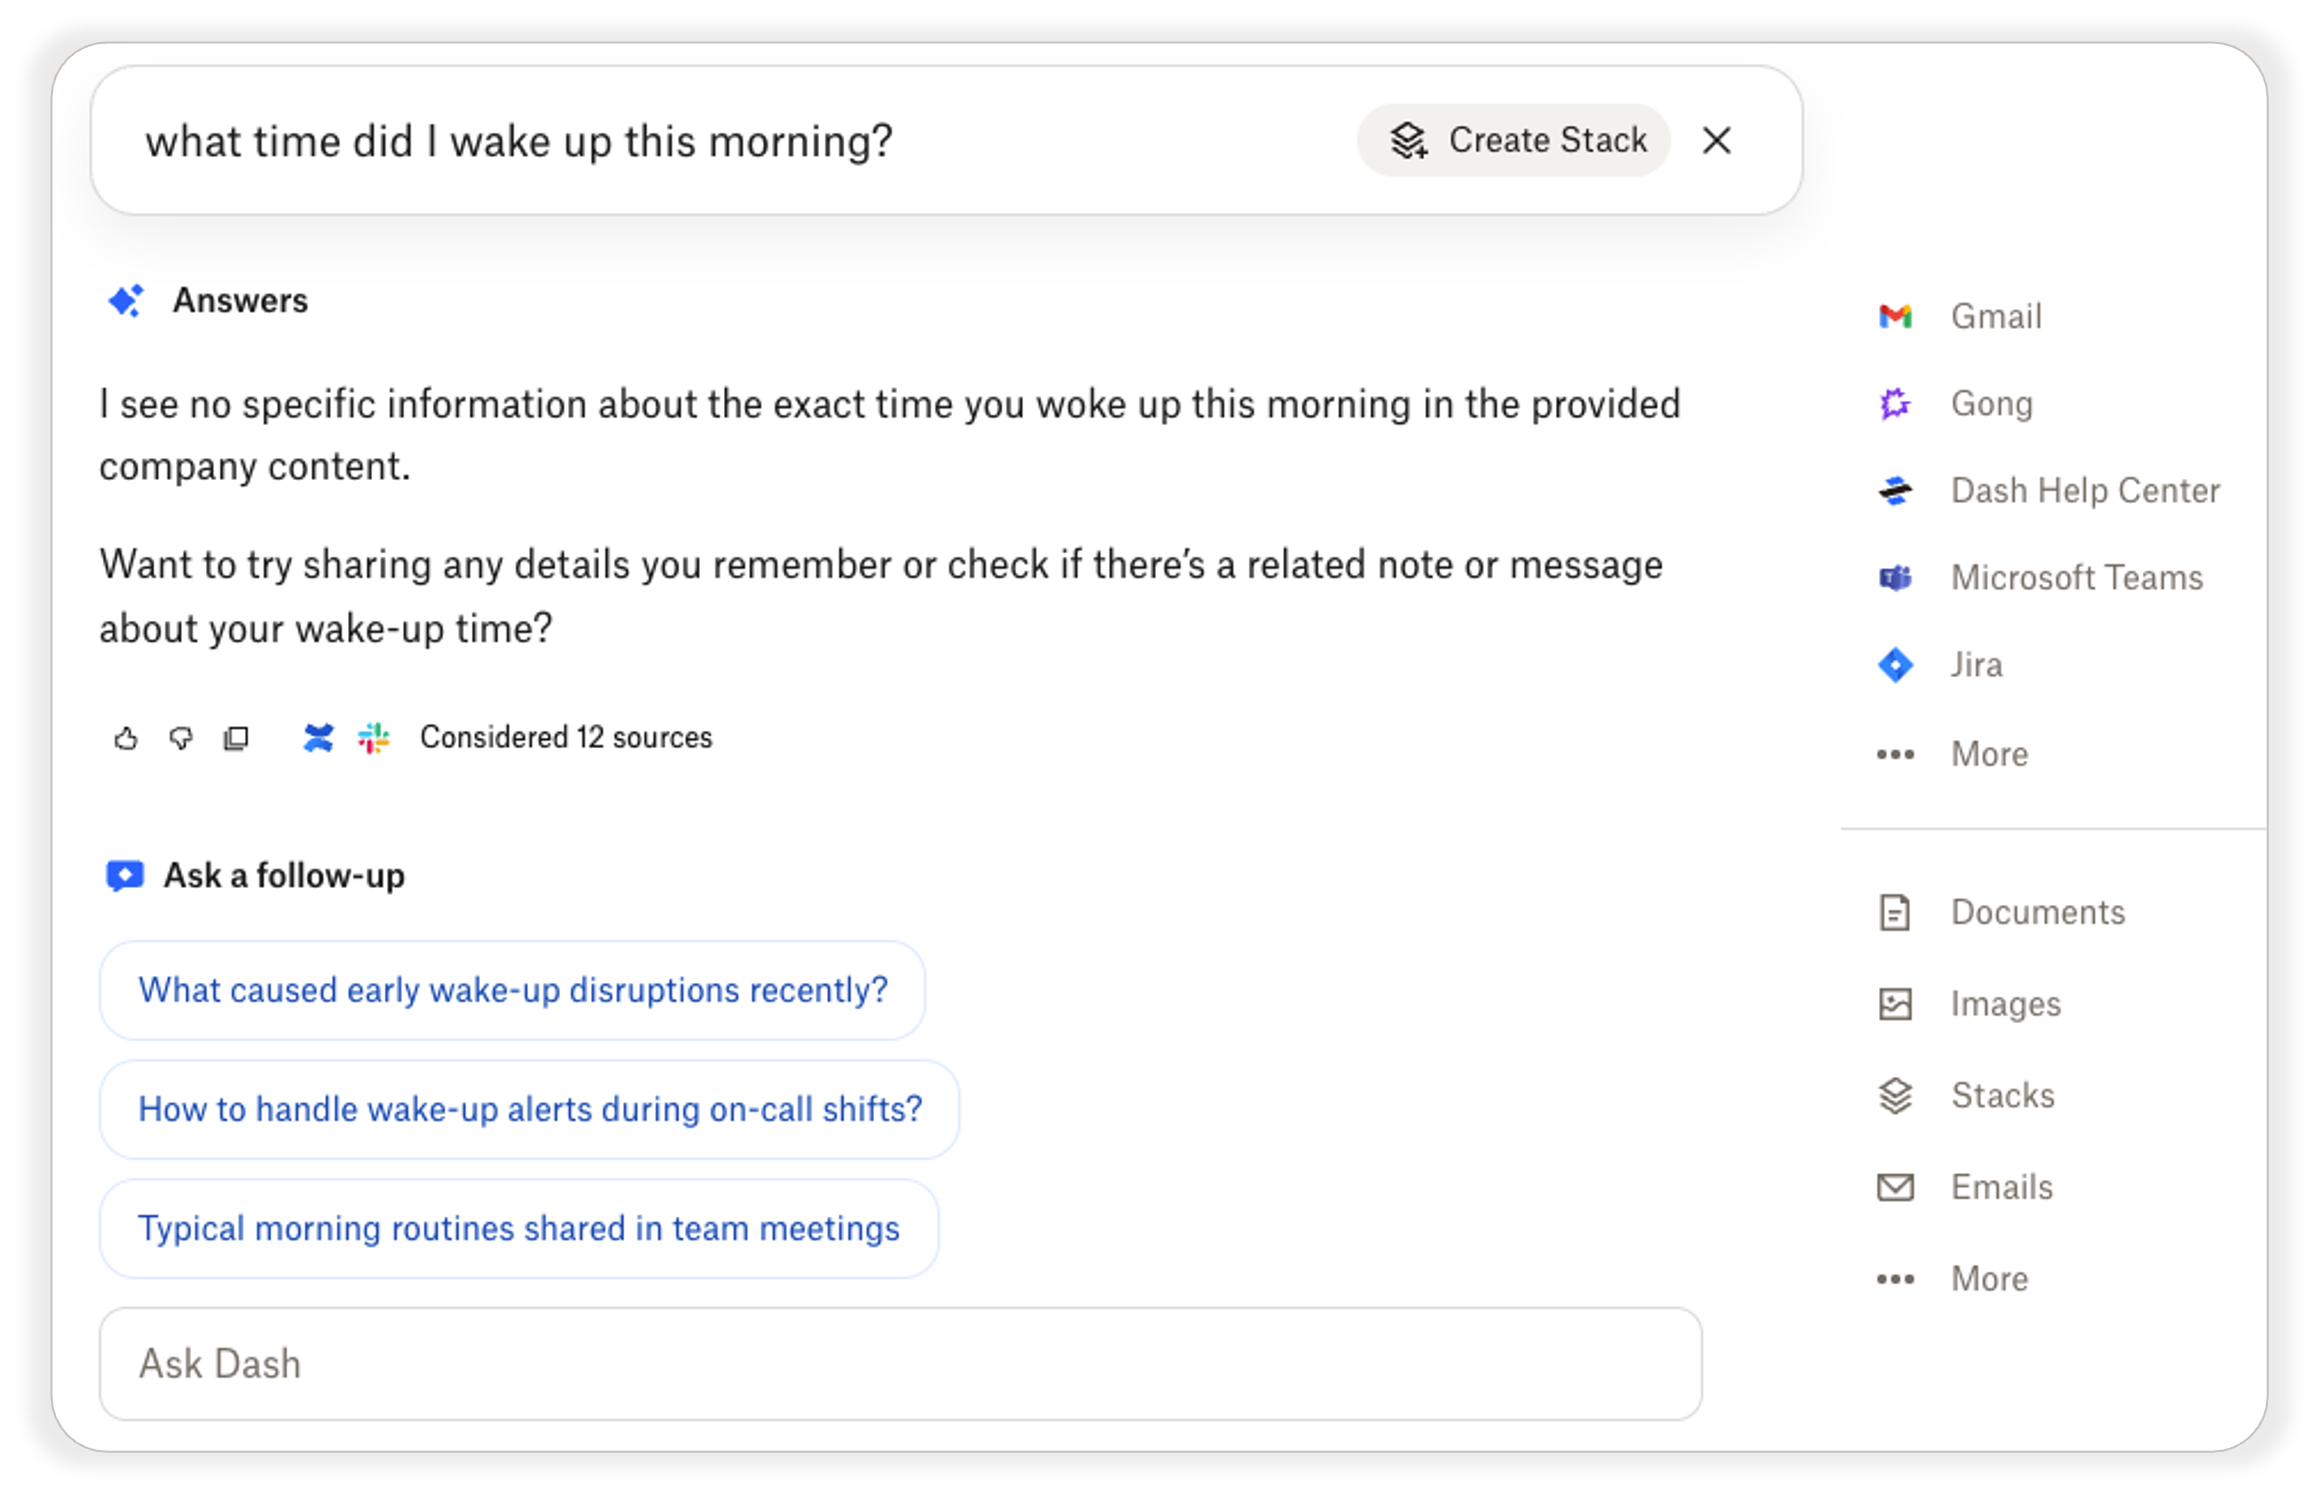Select the Microsoft Teams source icon
The height and width of the screenshot is (1494, 2314).
pos(1895,577)
